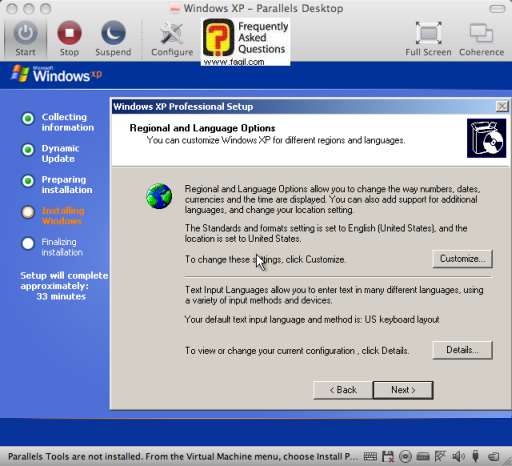This screenshot has height=466, width=512.
Task: Click the Details... button
Action: coord(462,350)
